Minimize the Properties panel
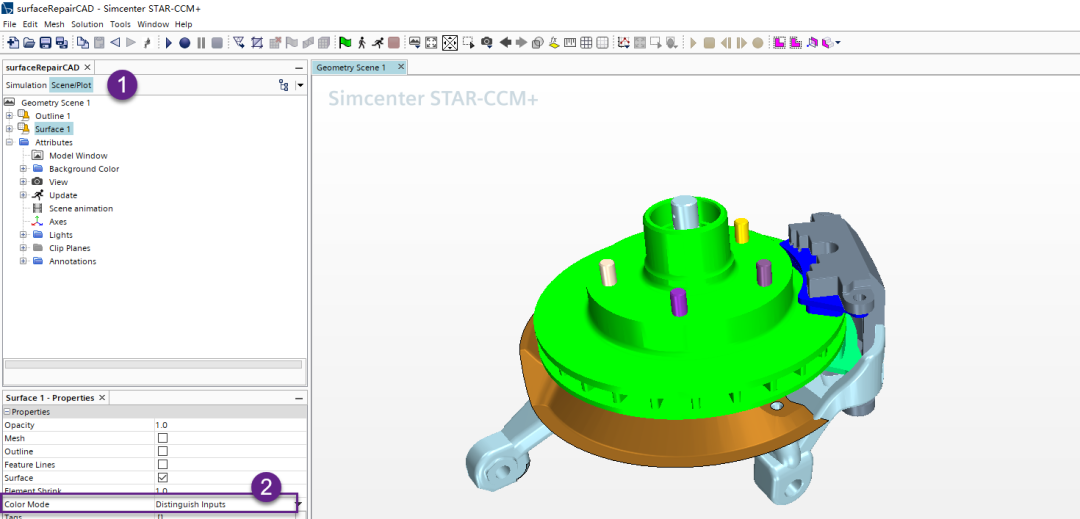 pyautogui.click(x=299, y=399)
